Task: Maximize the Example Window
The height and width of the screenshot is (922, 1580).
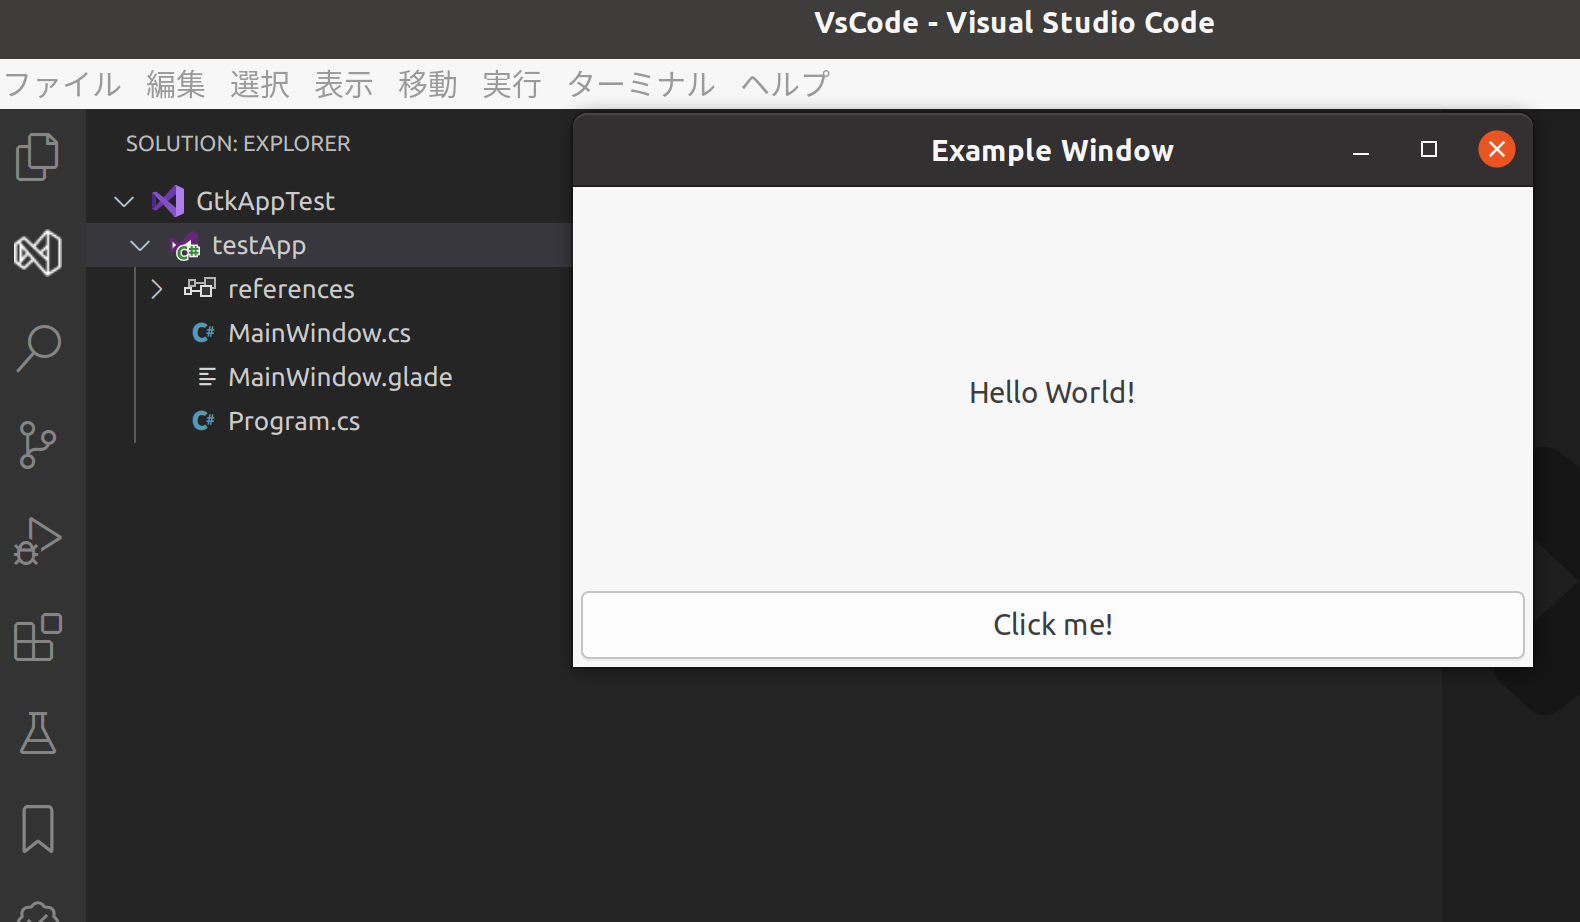Action: coord(1428,150)
